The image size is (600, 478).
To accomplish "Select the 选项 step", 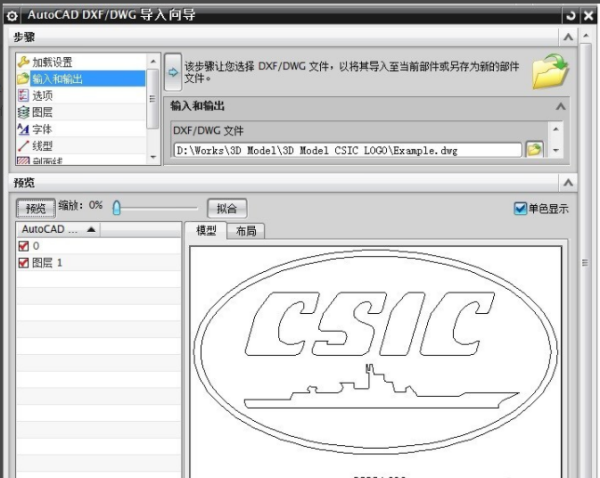I will 81,96.
